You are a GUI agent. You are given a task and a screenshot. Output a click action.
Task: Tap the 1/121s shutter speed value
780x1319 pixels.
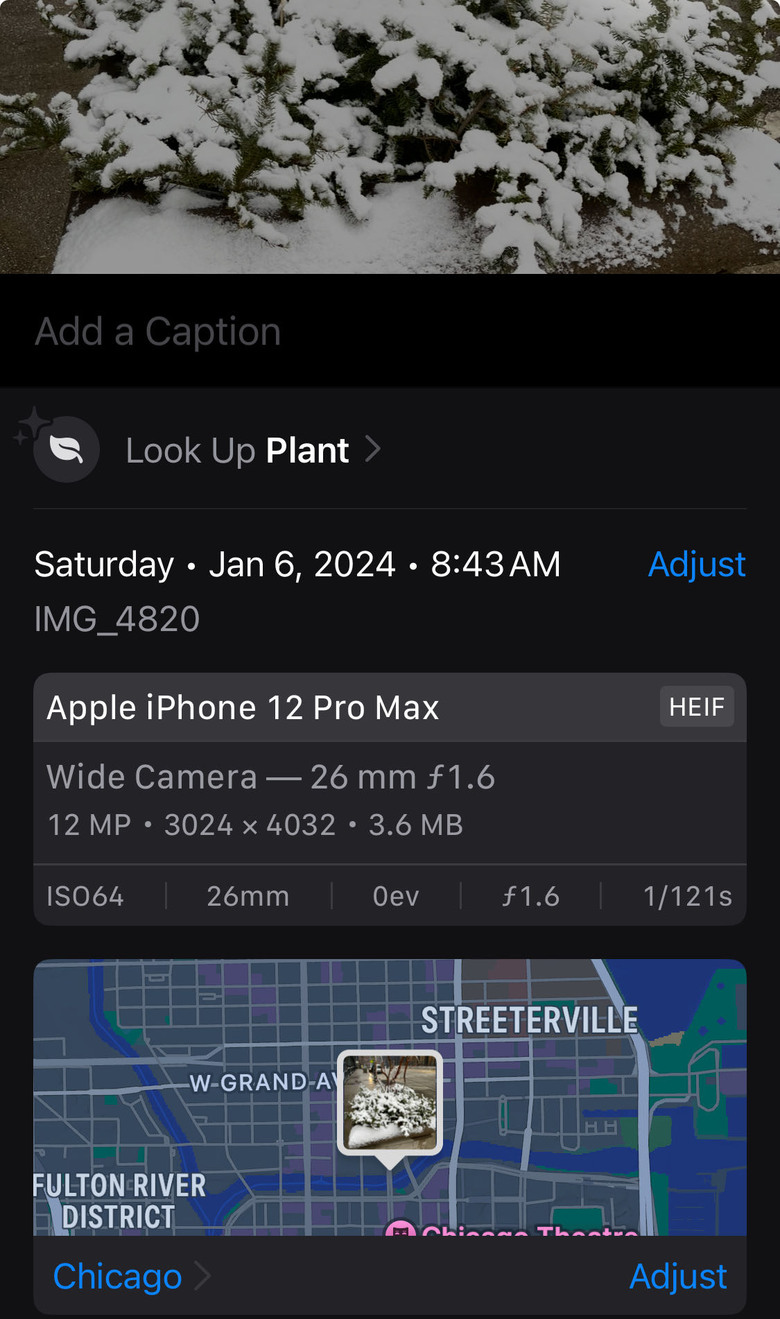coord(688,896)
